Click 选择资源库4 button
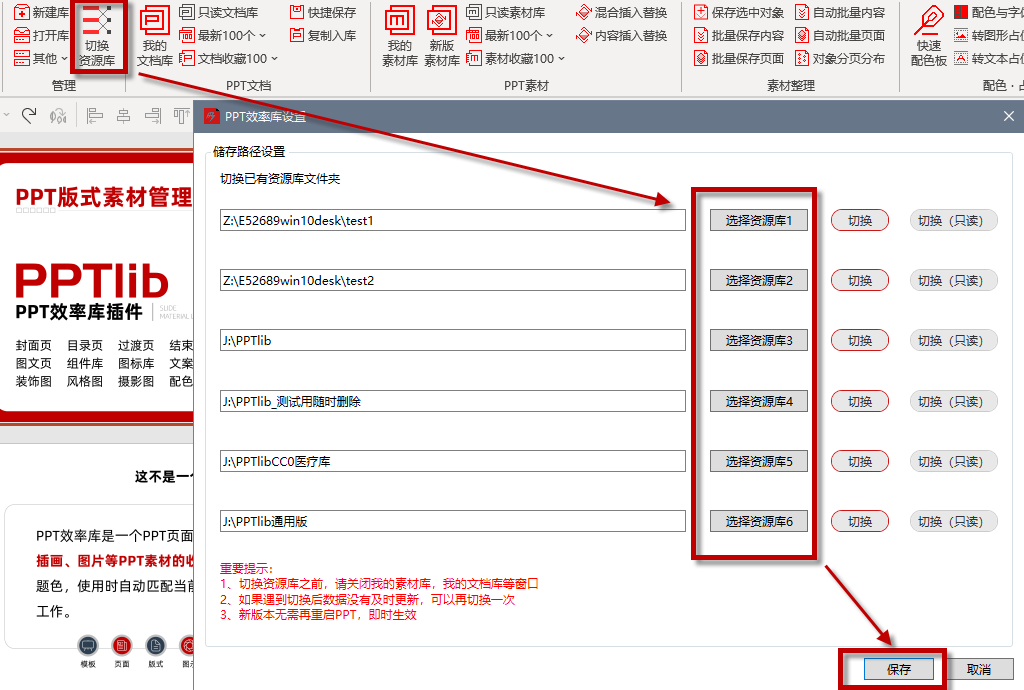The height and width of the screenshot is (690, 1024). click(759, 401)
